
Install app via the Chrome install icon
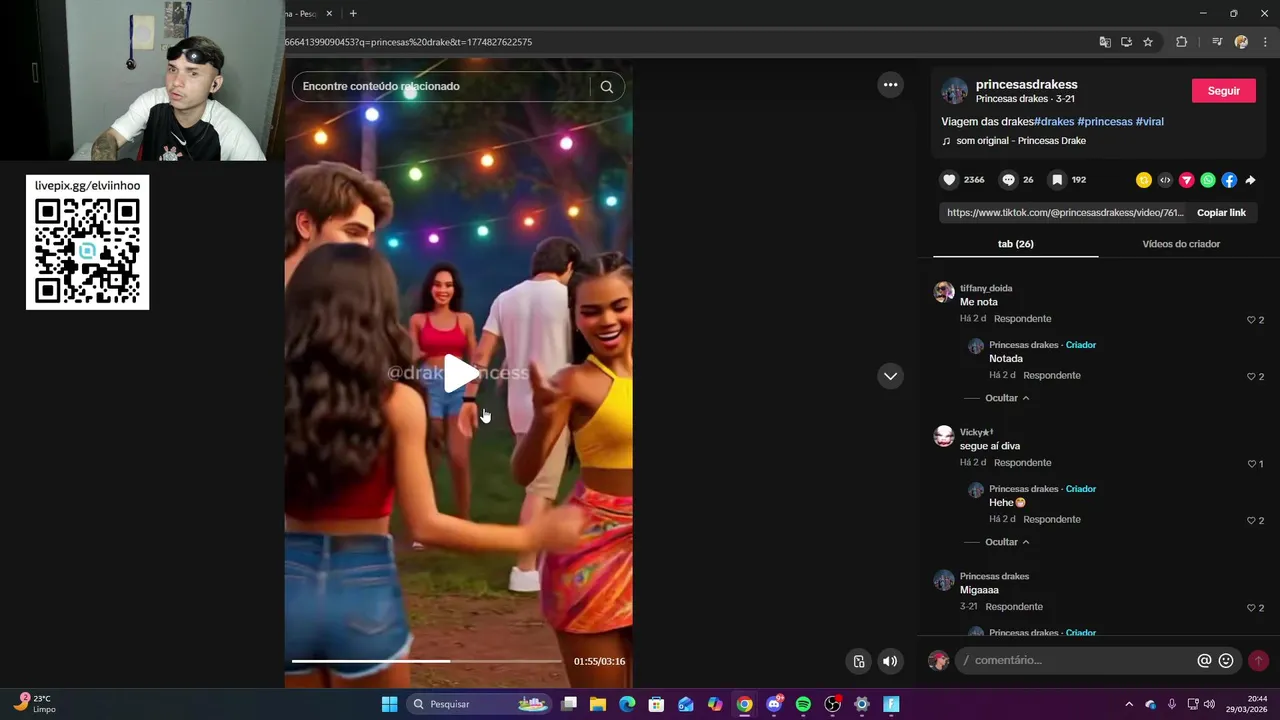1126,42
